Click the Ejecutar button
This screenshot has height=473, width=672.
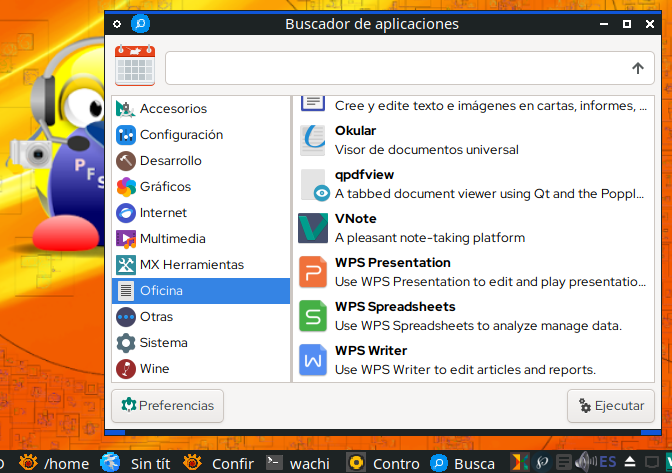tap(611, 406)
